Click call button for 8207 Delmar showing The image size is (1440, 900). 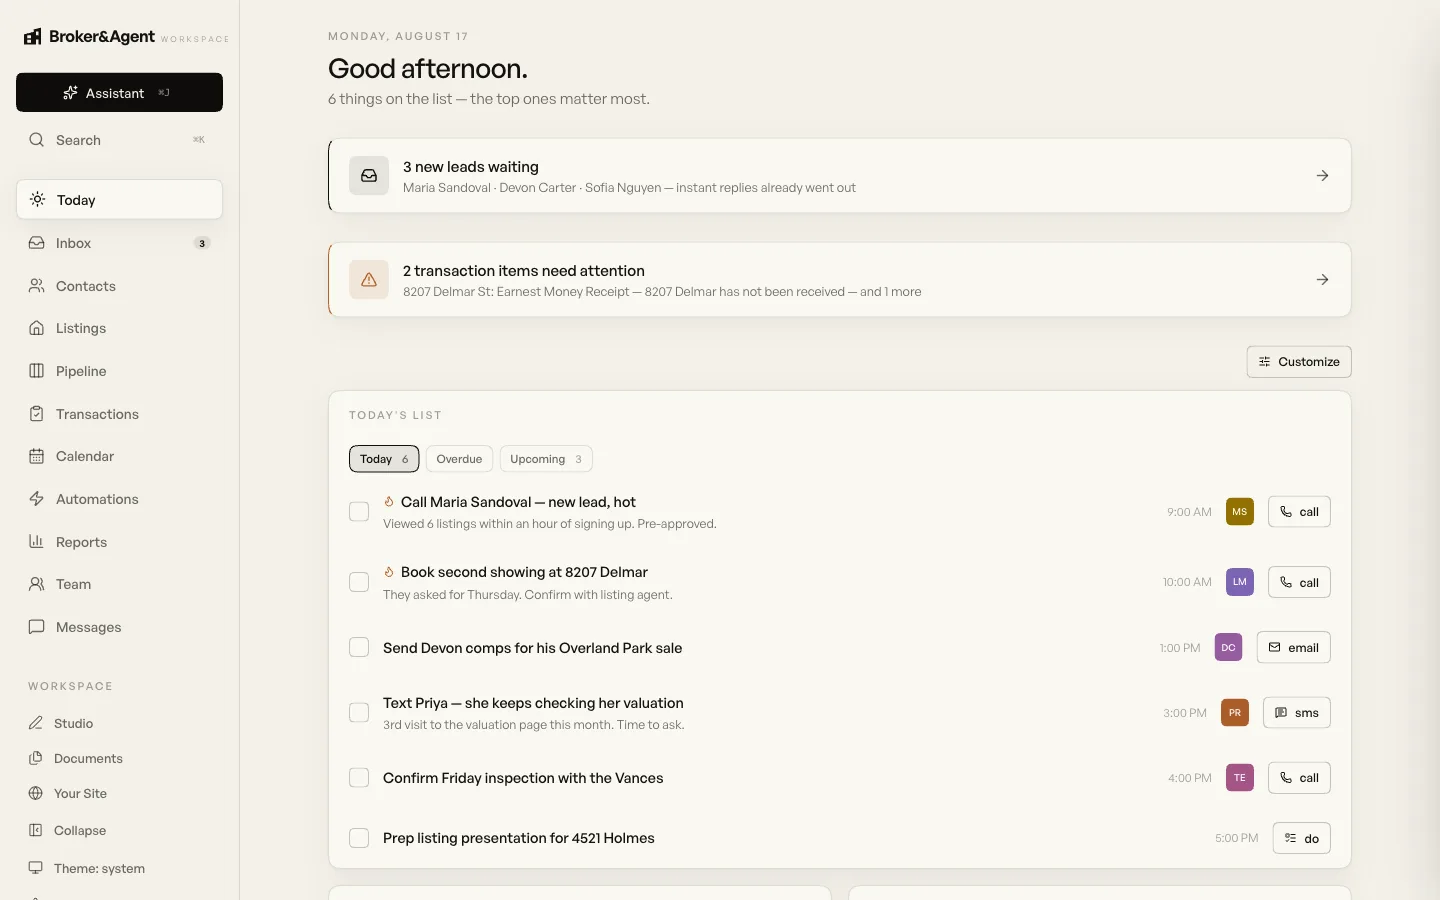click(x=1299, y=582)
